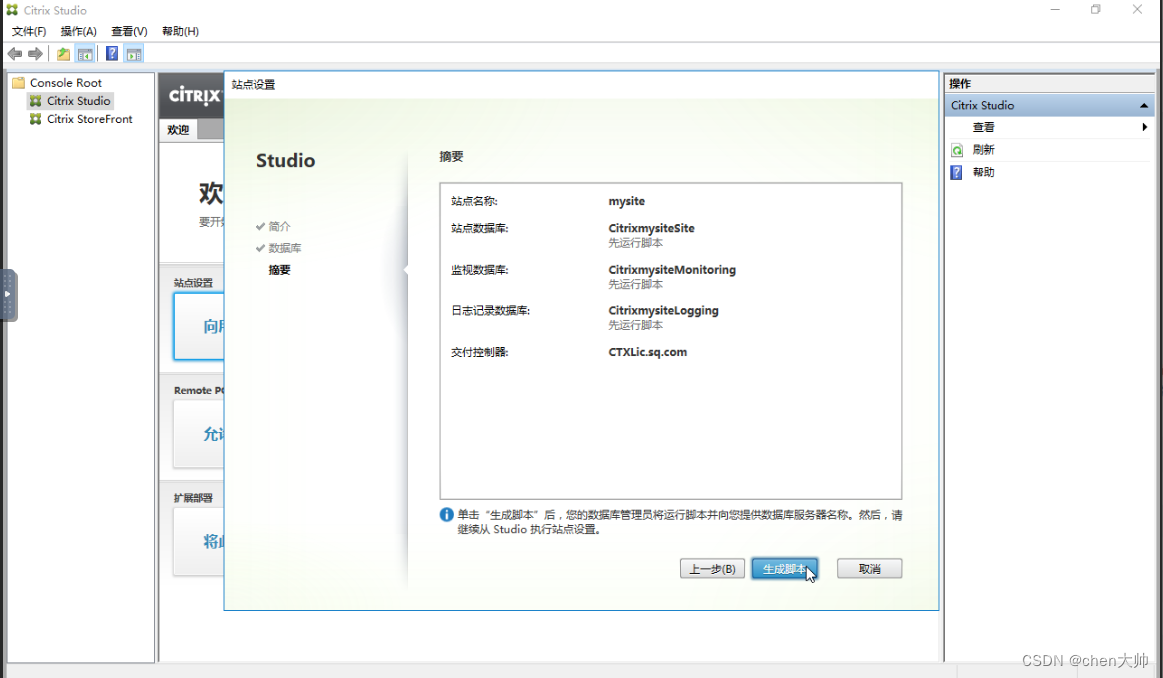The height and width of the screenshot is (678, 1163).
Task: Click the blue Help question mark toolbar icon
Action: [x=112, y=53]
